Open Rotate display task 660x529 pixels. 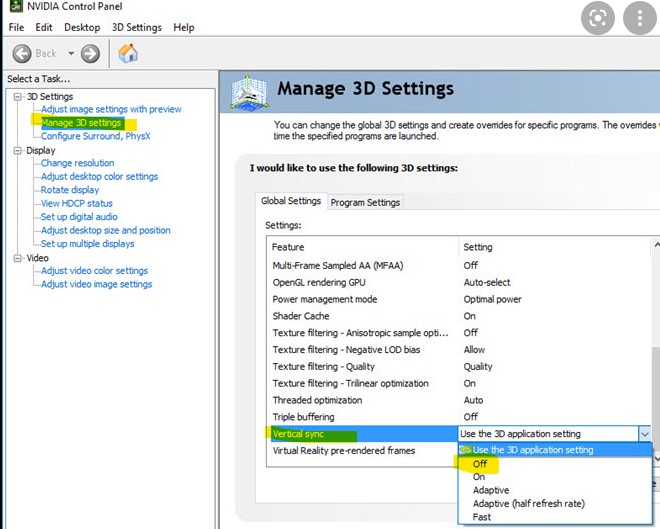point(70,190)
